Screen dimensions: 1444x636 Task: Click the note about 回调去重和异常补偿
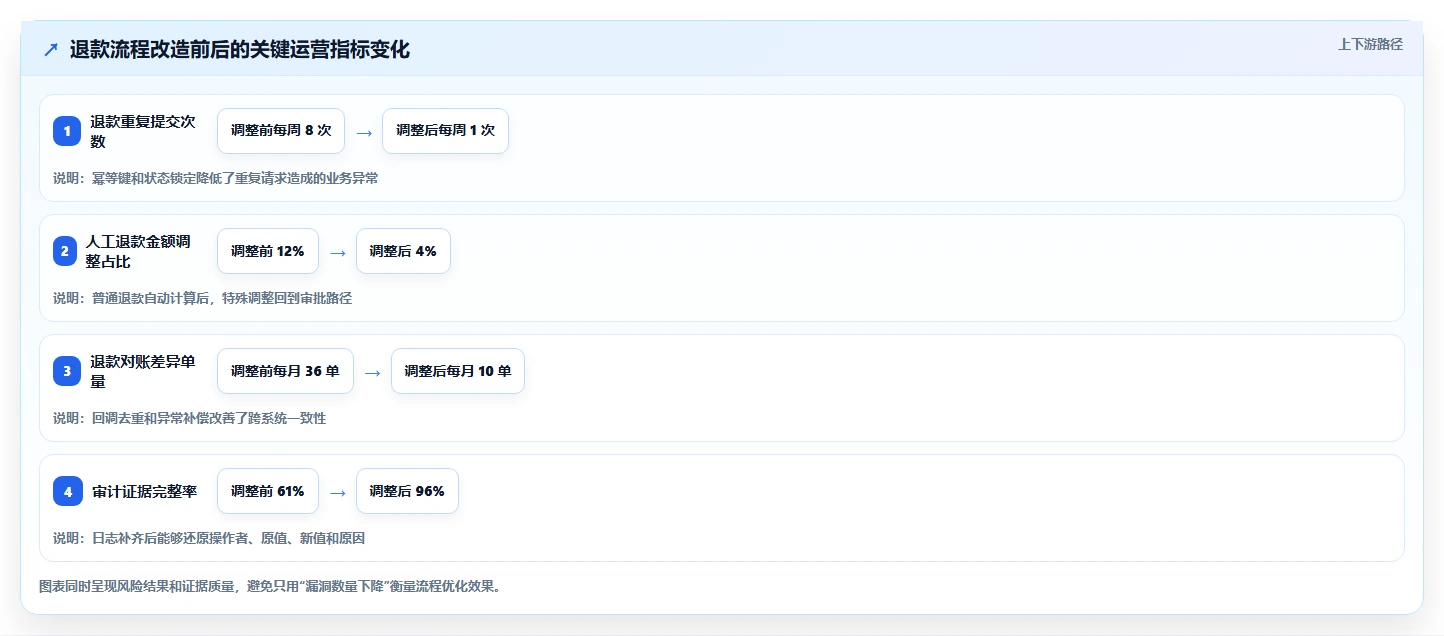[x=190, y=418]
